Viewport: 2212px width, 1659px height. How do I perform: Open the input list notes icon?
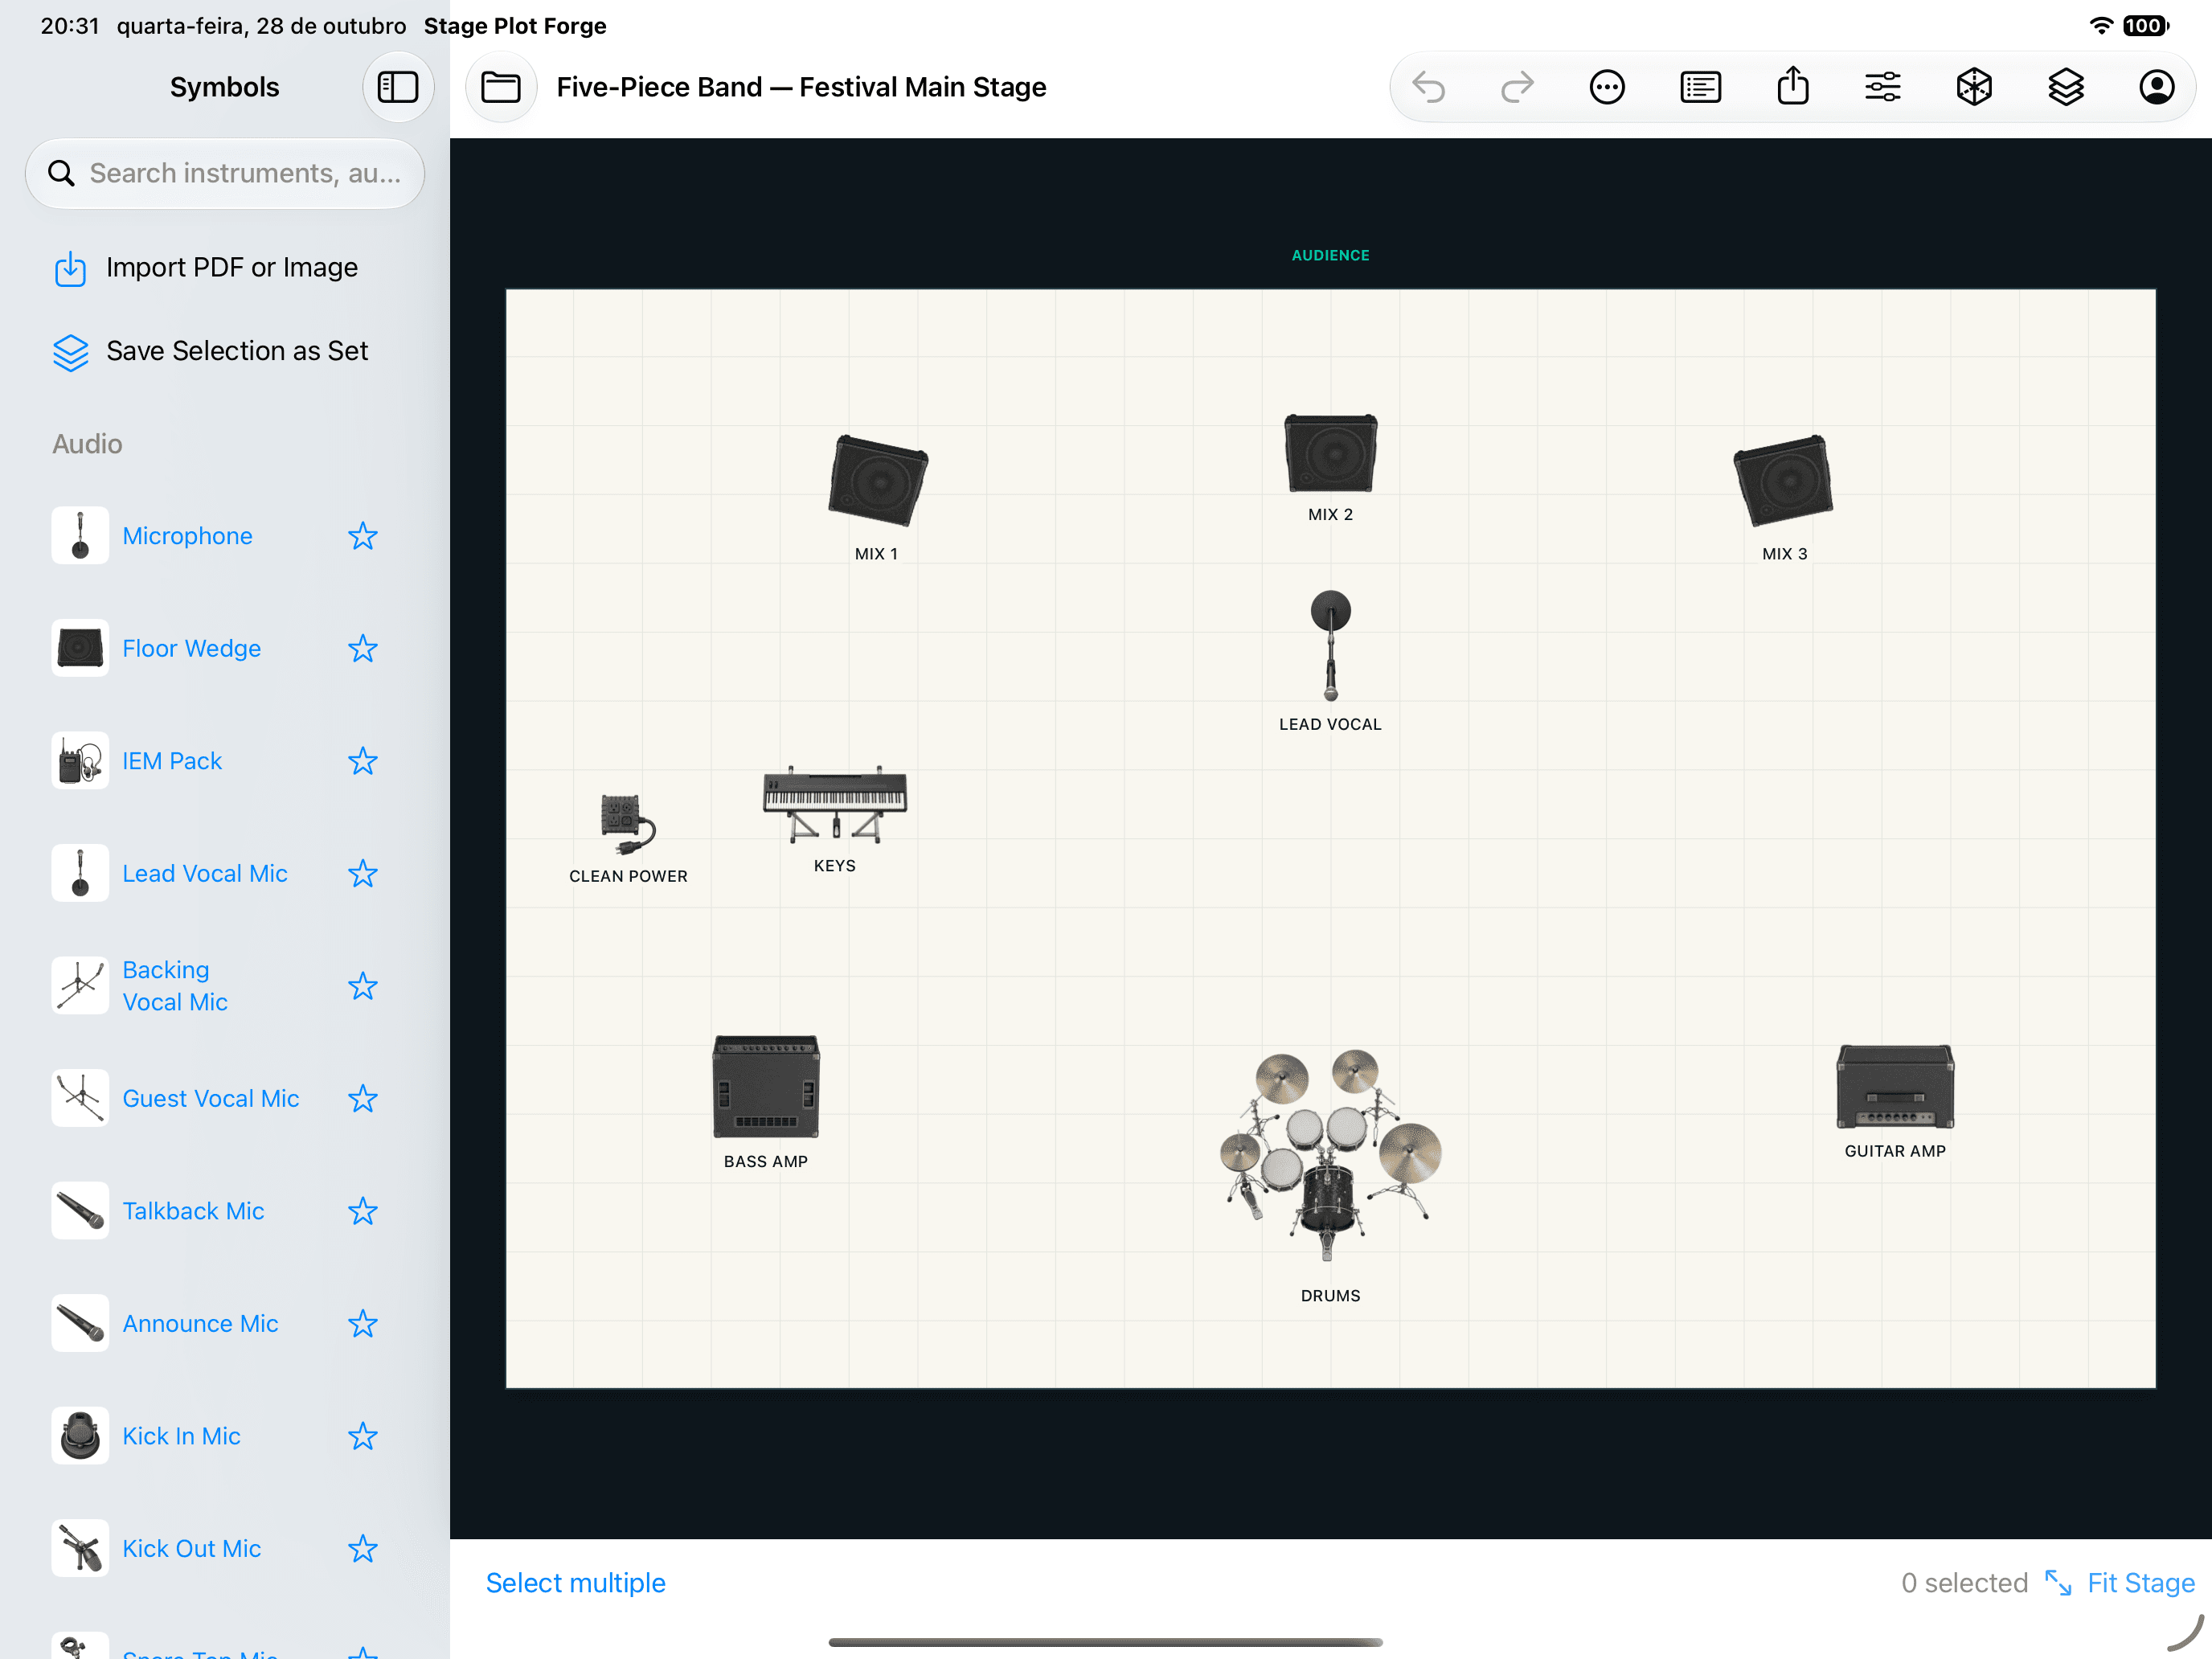[x=1700, y=87]
